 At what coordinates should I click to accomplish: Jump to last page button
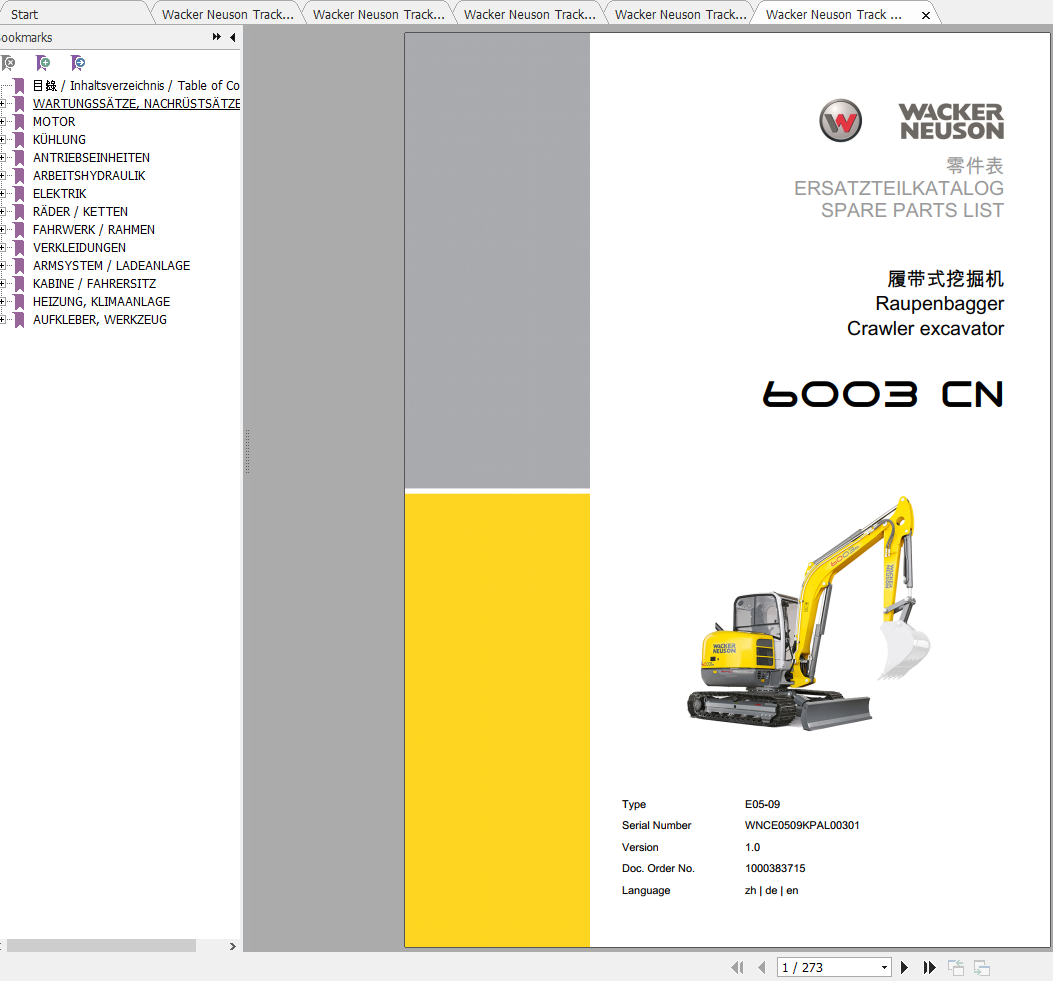click(x=929, y=968)
